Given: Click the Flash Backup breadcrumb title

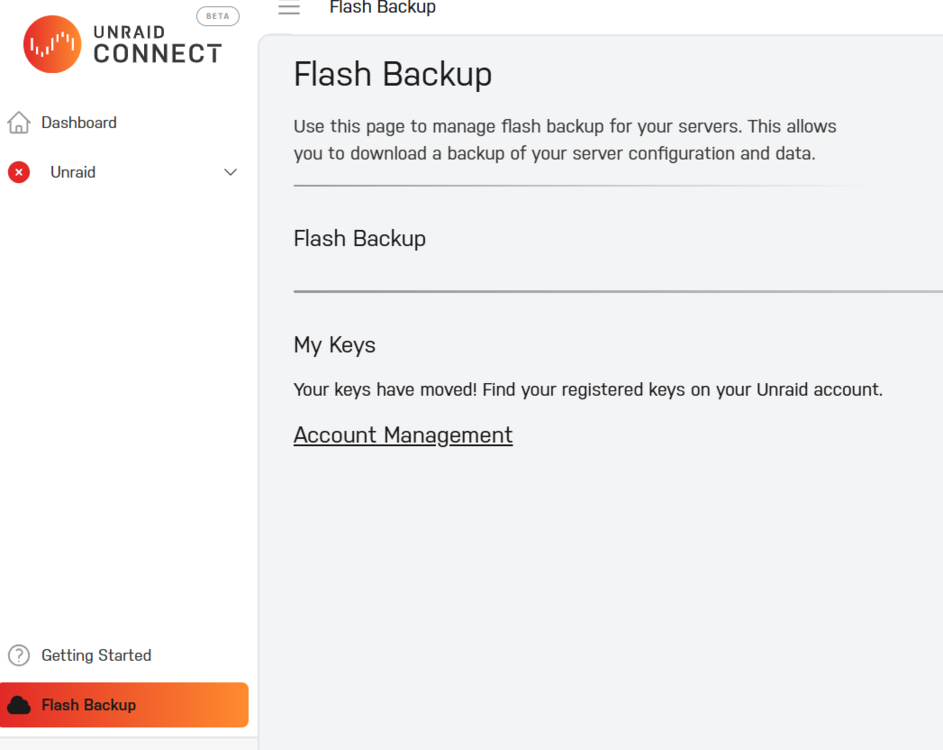Looking at the screenshot, I should pos(382,7).
